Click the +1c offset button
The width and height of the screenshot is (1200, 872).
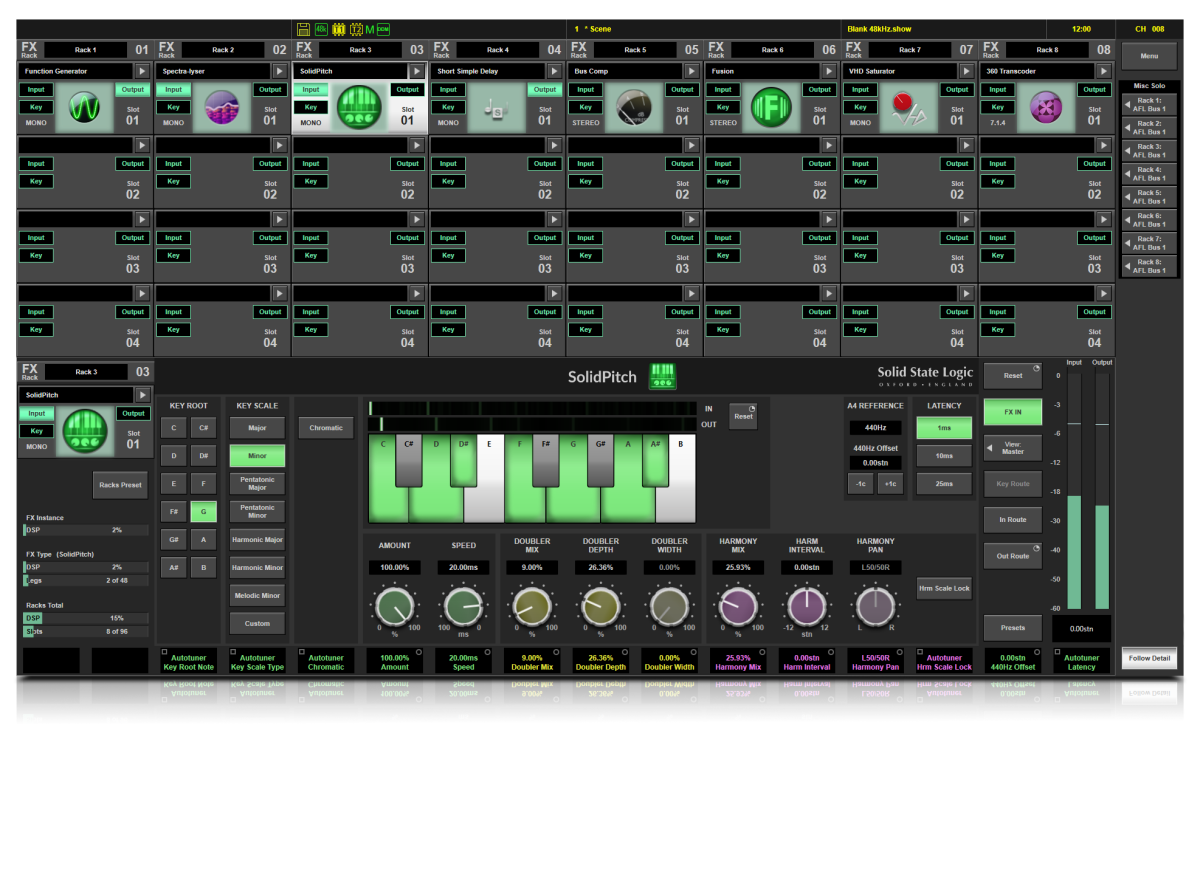coord(890,483)
